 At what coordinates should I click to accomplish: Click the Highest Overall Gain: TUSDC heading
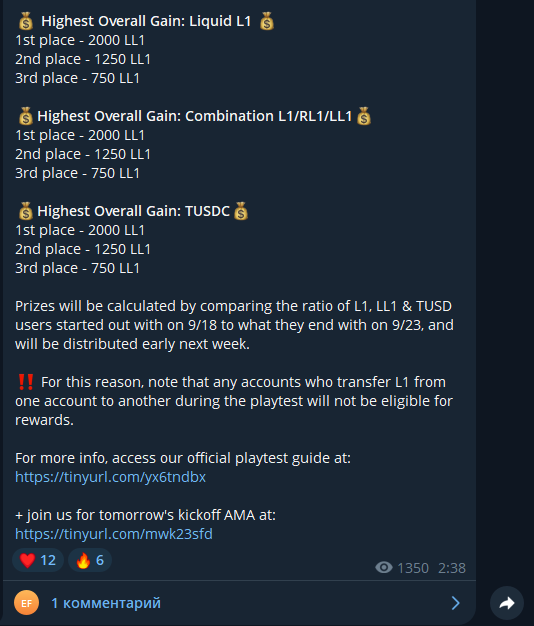(133, 211)
